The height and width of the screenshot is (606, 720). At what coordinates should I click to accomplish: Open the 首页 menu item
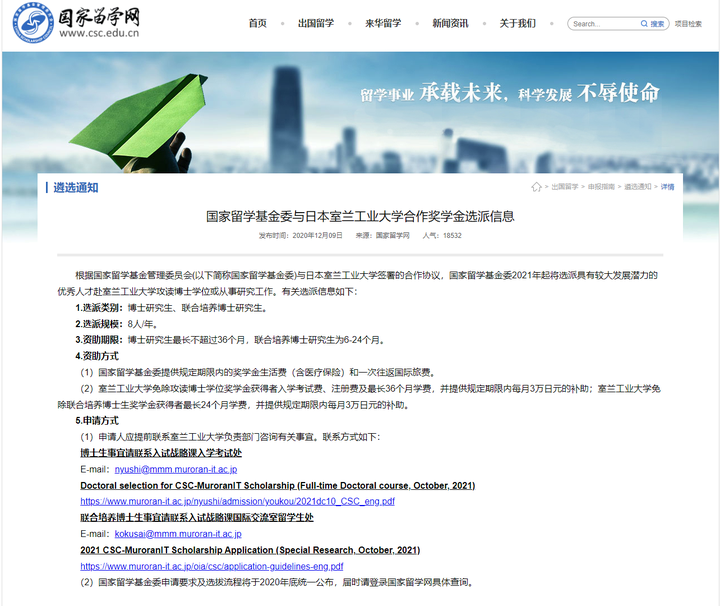click(x=258, y=23)
